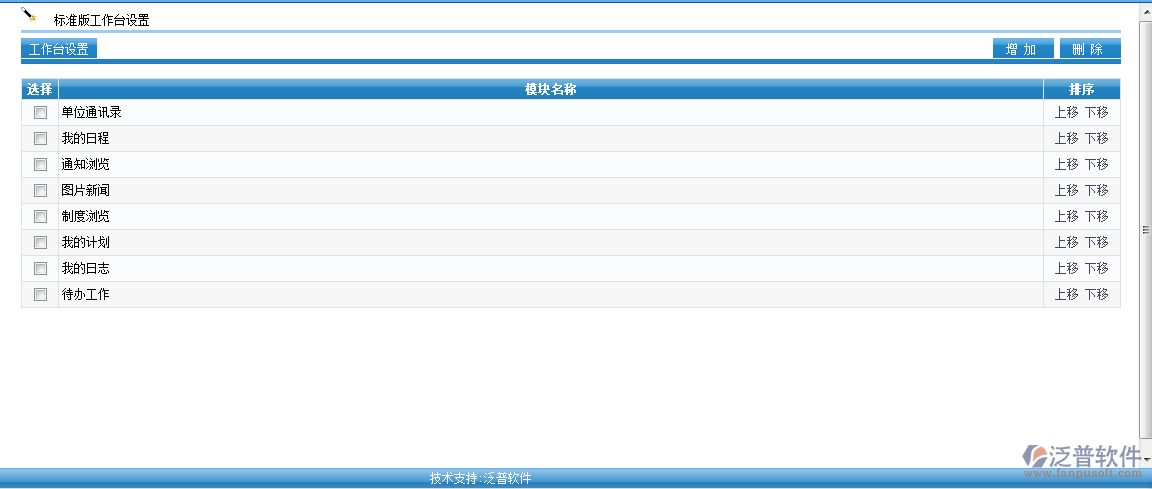The width and height of the screenshot is (1152, 489).
Task: Move 单位通讯录 up with 上移
Action: [1067, 112]
